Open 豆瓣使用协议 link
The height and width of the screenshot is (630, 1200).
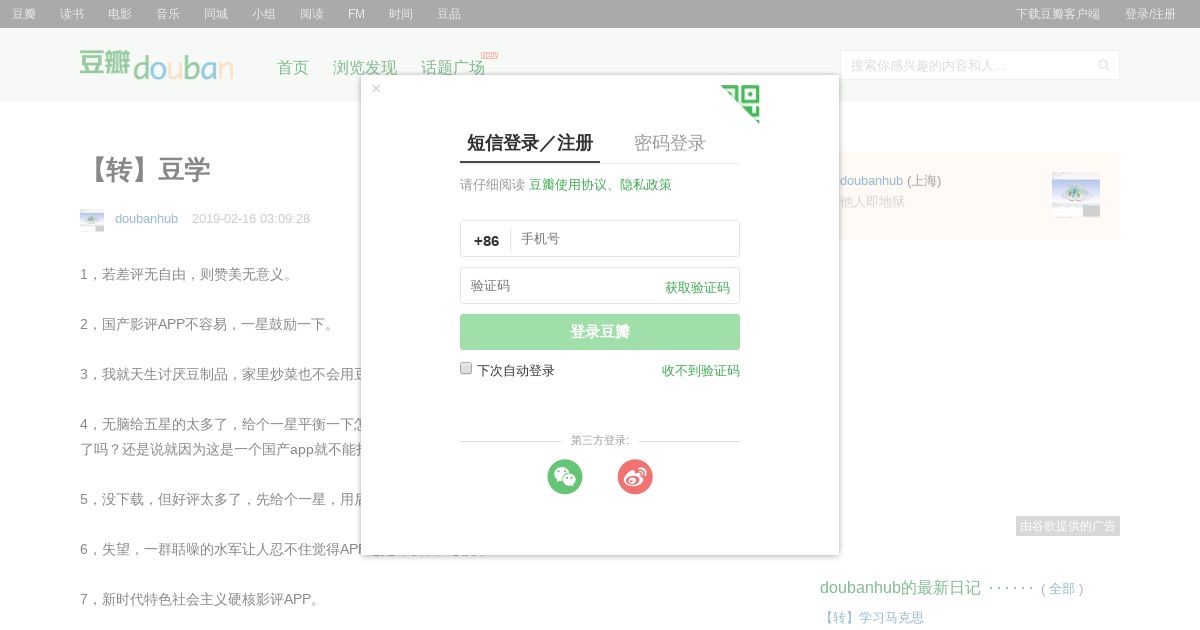click(568, 185)
